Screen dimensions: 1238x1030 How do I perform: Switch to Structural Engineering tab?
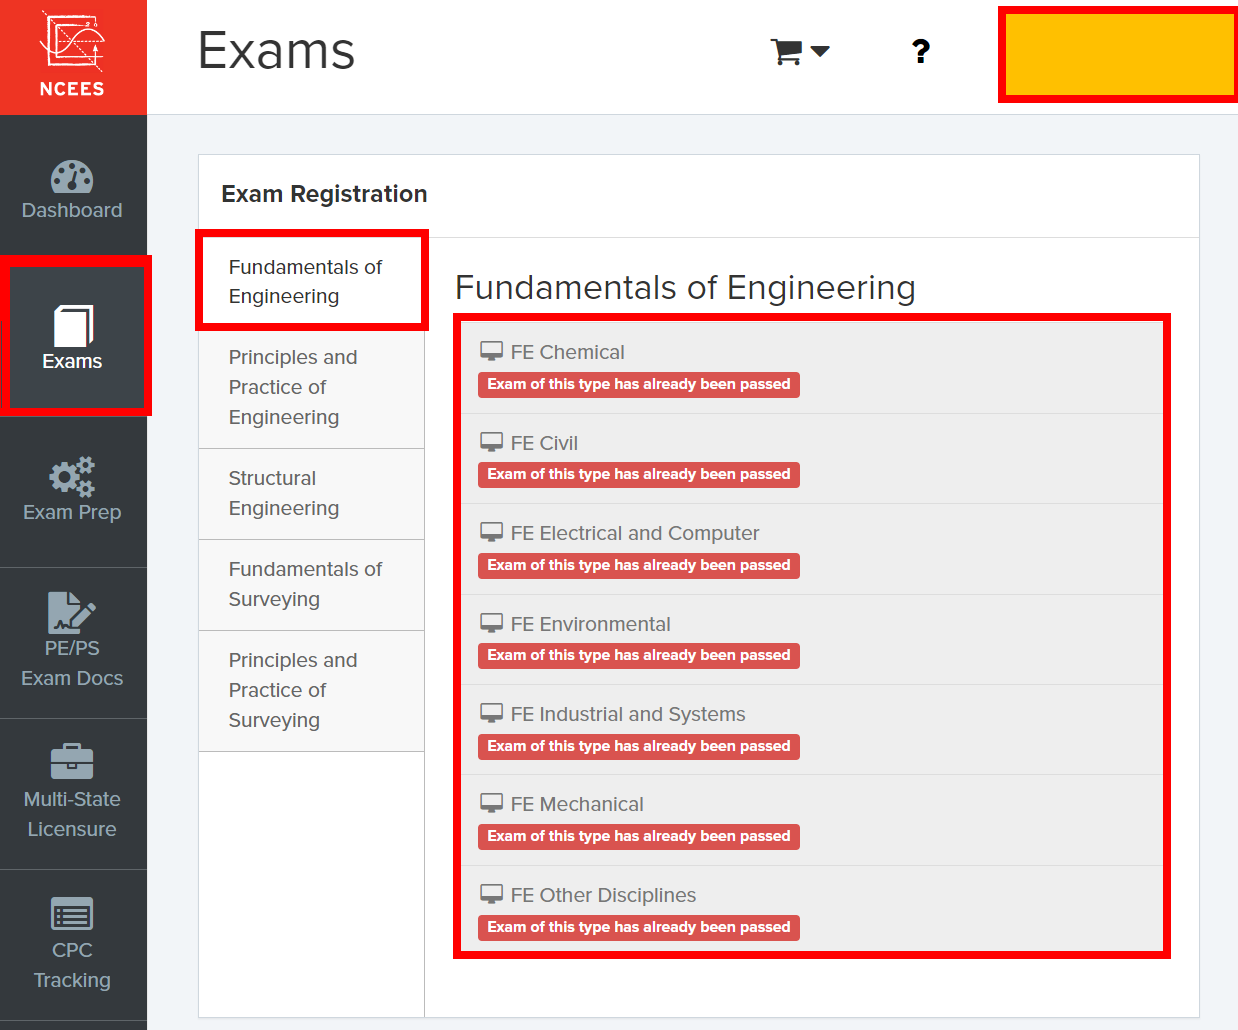[312, 494]
